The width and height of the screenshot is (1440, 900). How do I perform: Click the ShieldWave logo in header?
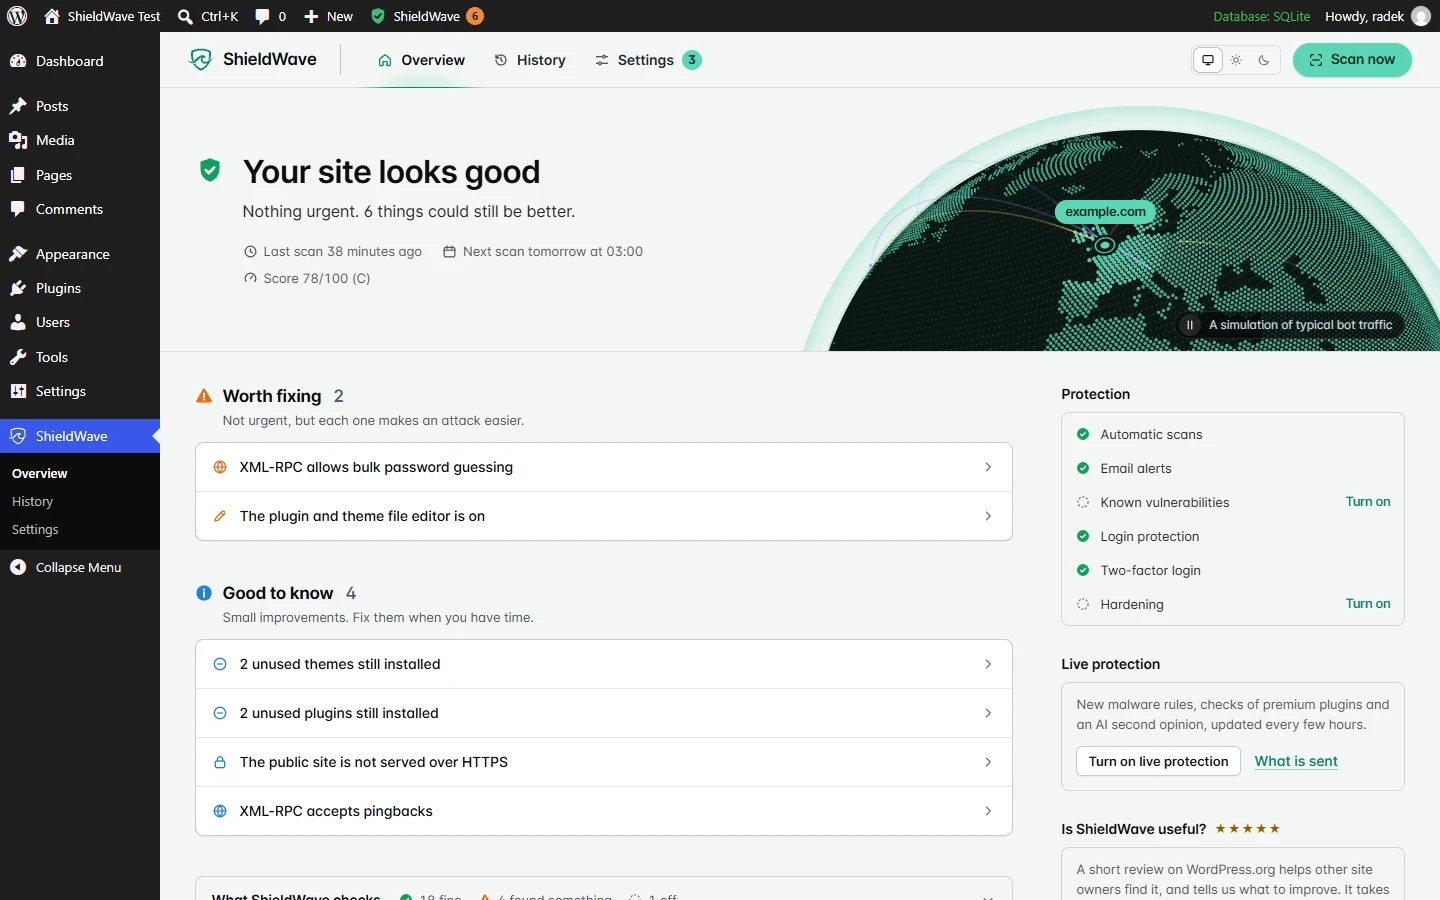(x=253, y=59)
